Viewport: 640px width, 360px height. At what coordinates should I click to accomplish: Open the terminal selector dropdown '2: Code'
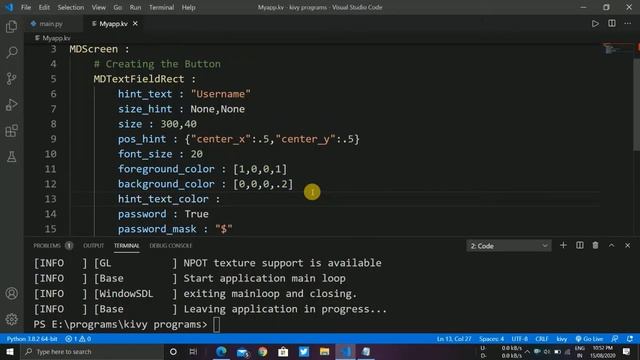(509, 246)
